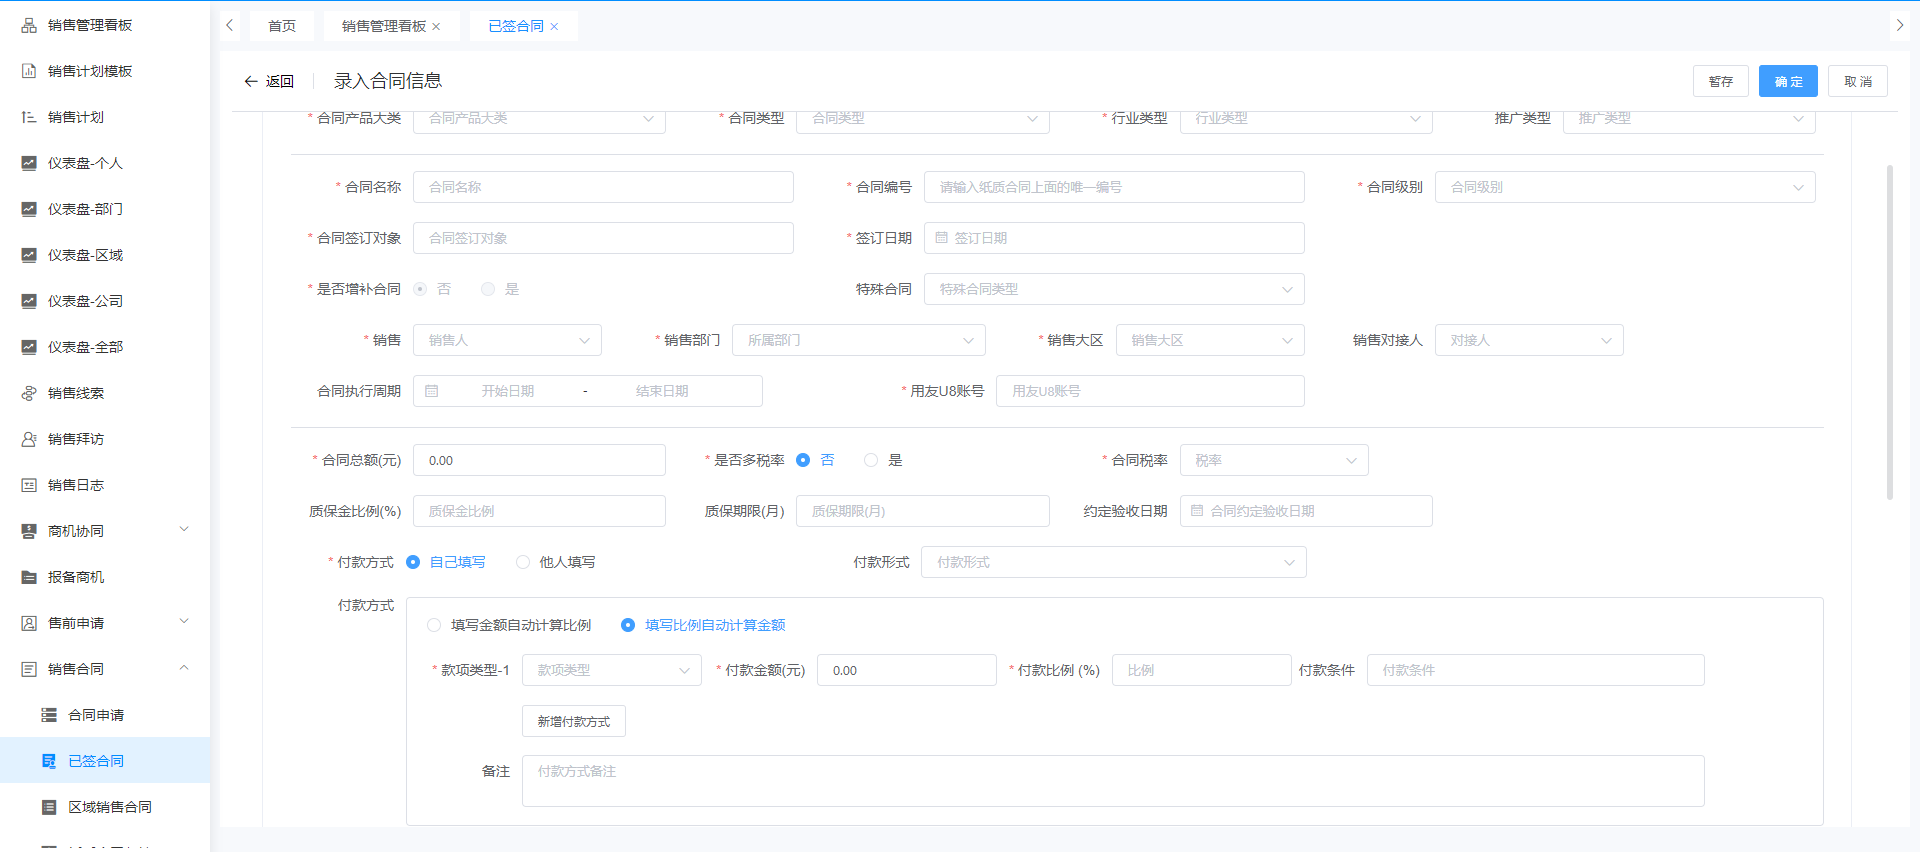Click the 销售计划模板 sidebar icon
The height and width of the screenshot is (852, 1920).
pyautogui.click(x=29, y=71)
